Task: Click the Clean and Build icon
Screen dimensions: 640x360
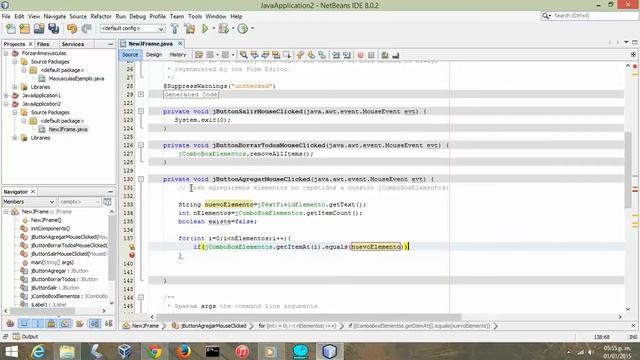Action: 190,29
